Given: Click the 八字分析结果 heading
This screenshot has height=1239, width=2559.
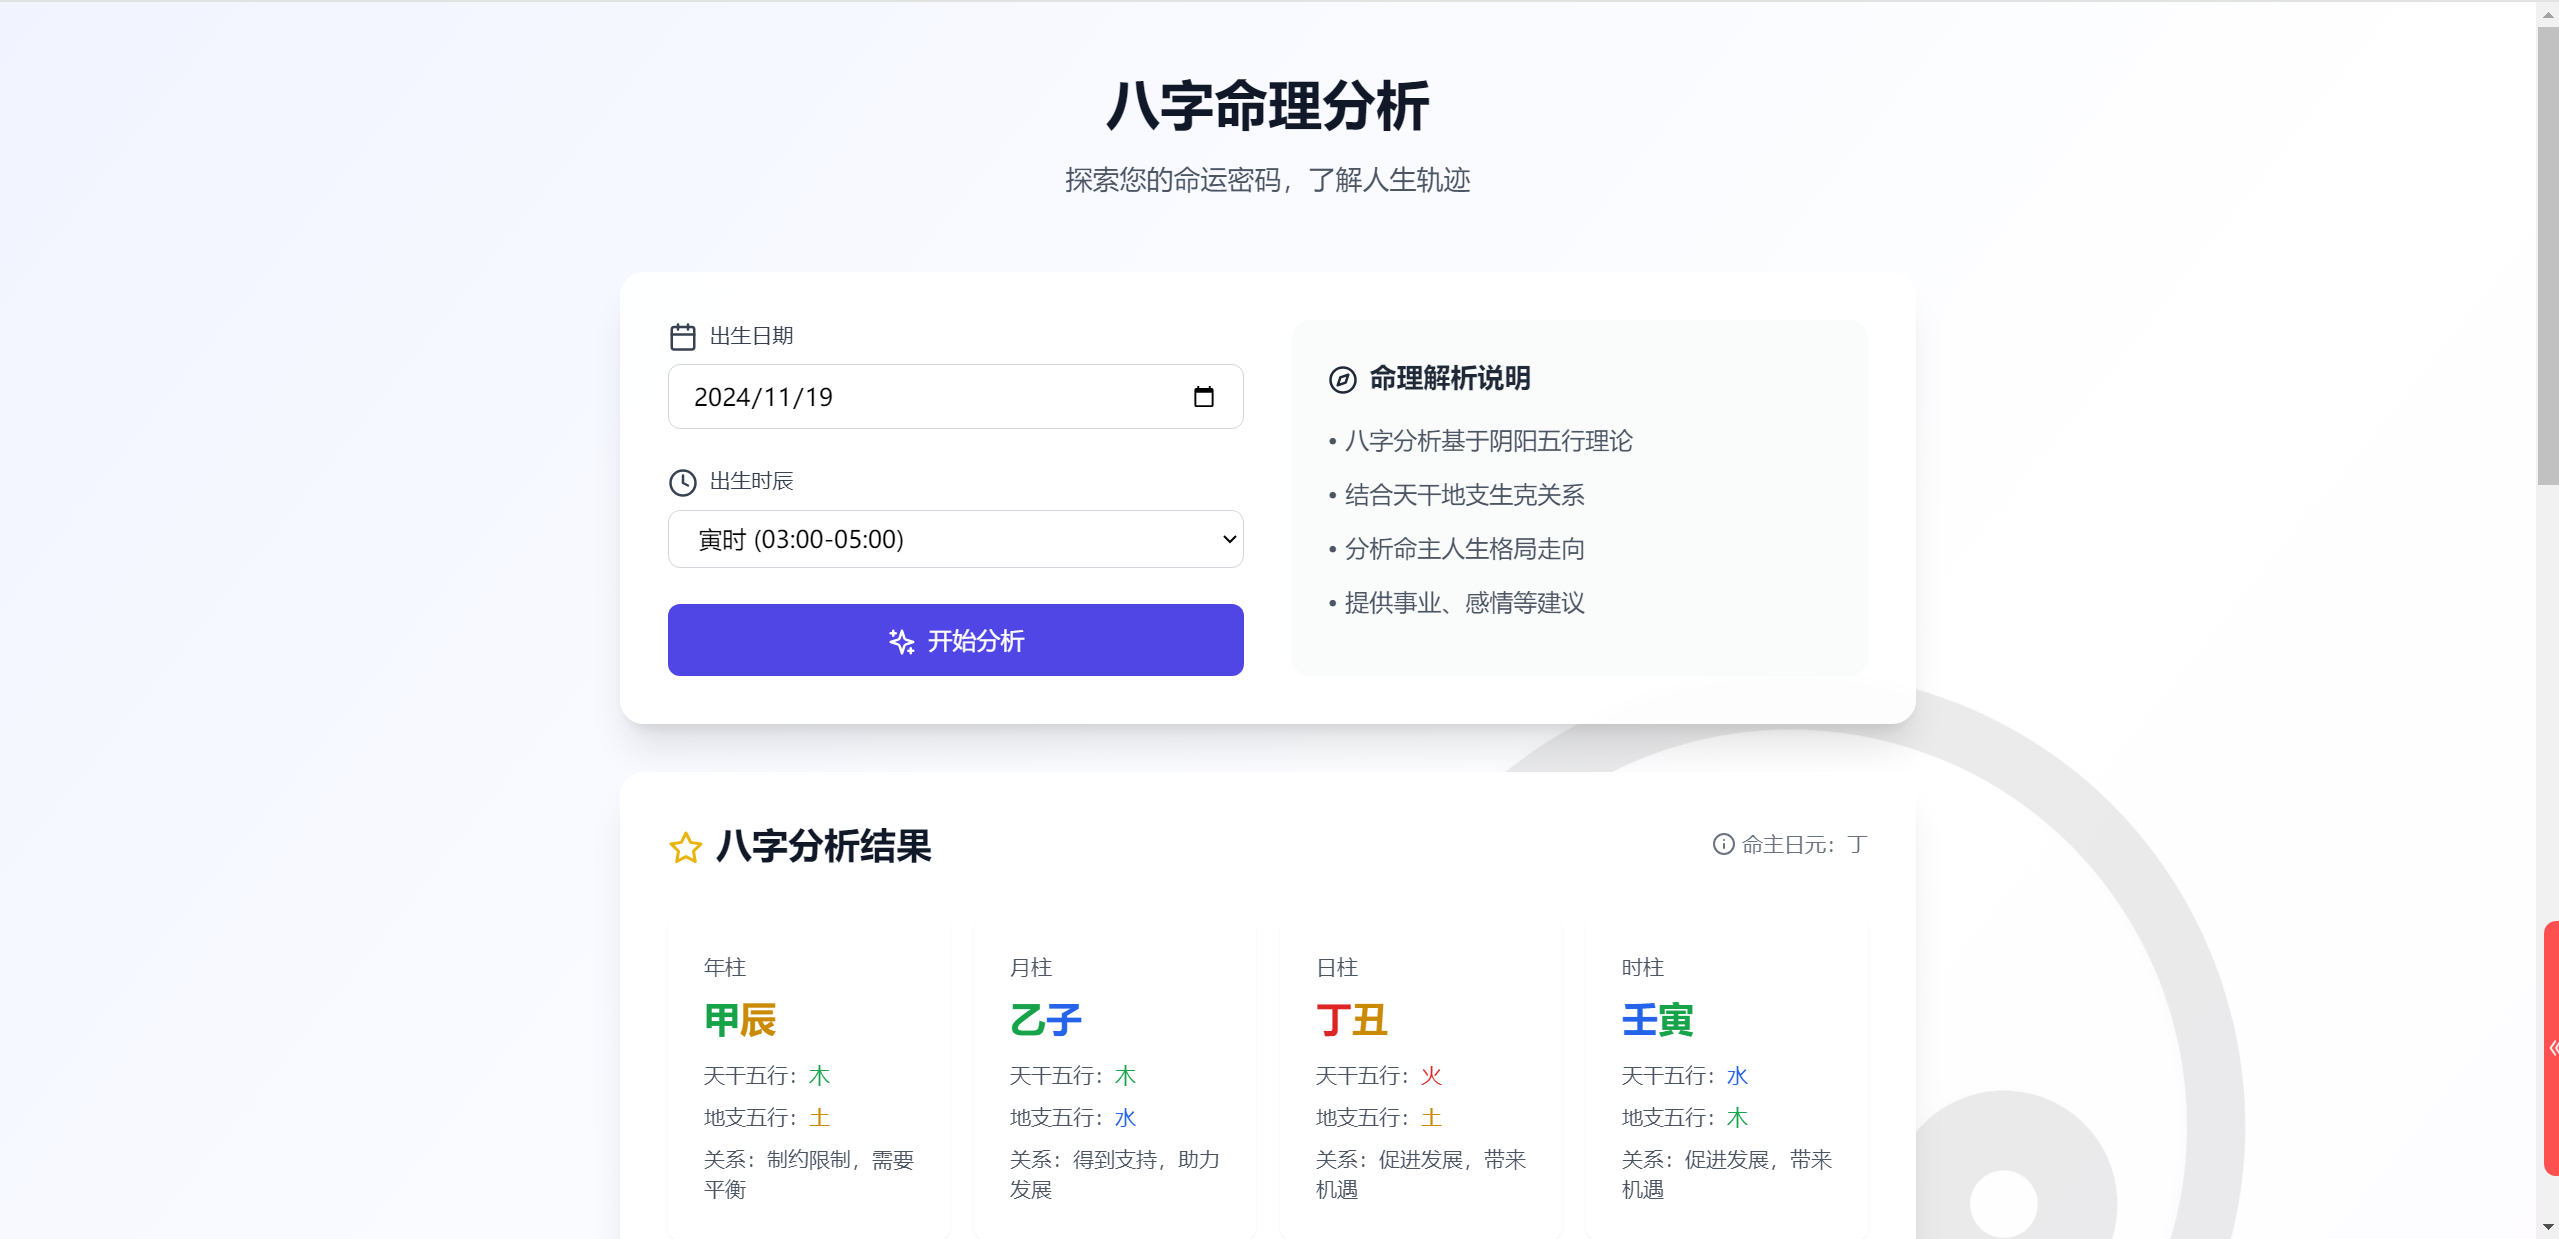Looking at the screenshot, I should (824, 847).
